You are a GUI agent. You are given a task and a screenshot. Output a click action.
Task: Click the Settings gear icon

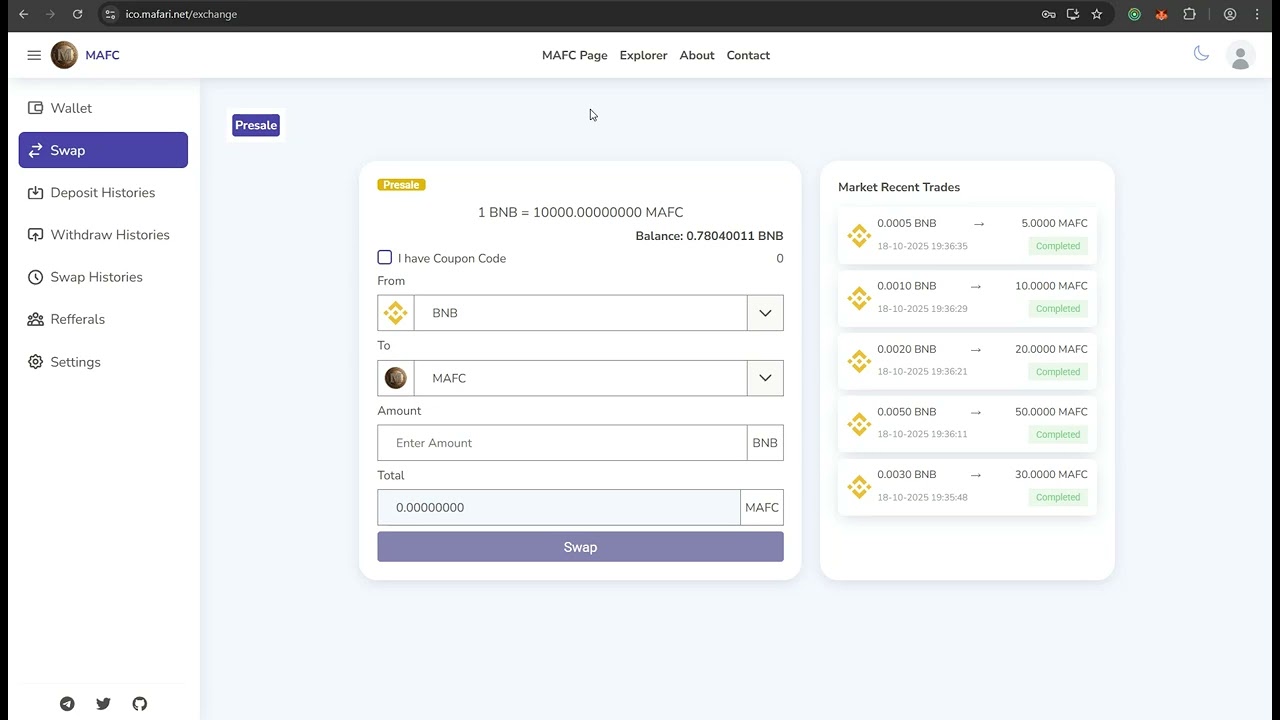coord(35,362)
